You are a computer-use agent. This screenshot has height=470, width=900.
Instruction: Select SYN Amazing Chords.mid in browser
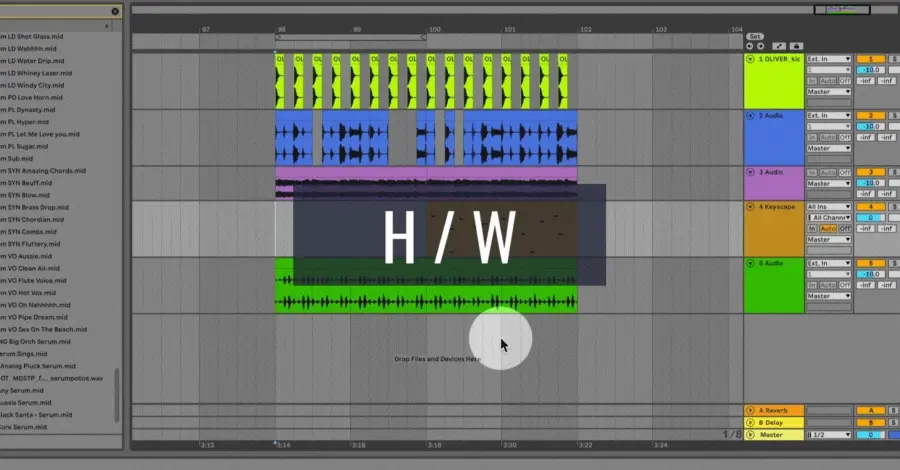pos(43,171)
